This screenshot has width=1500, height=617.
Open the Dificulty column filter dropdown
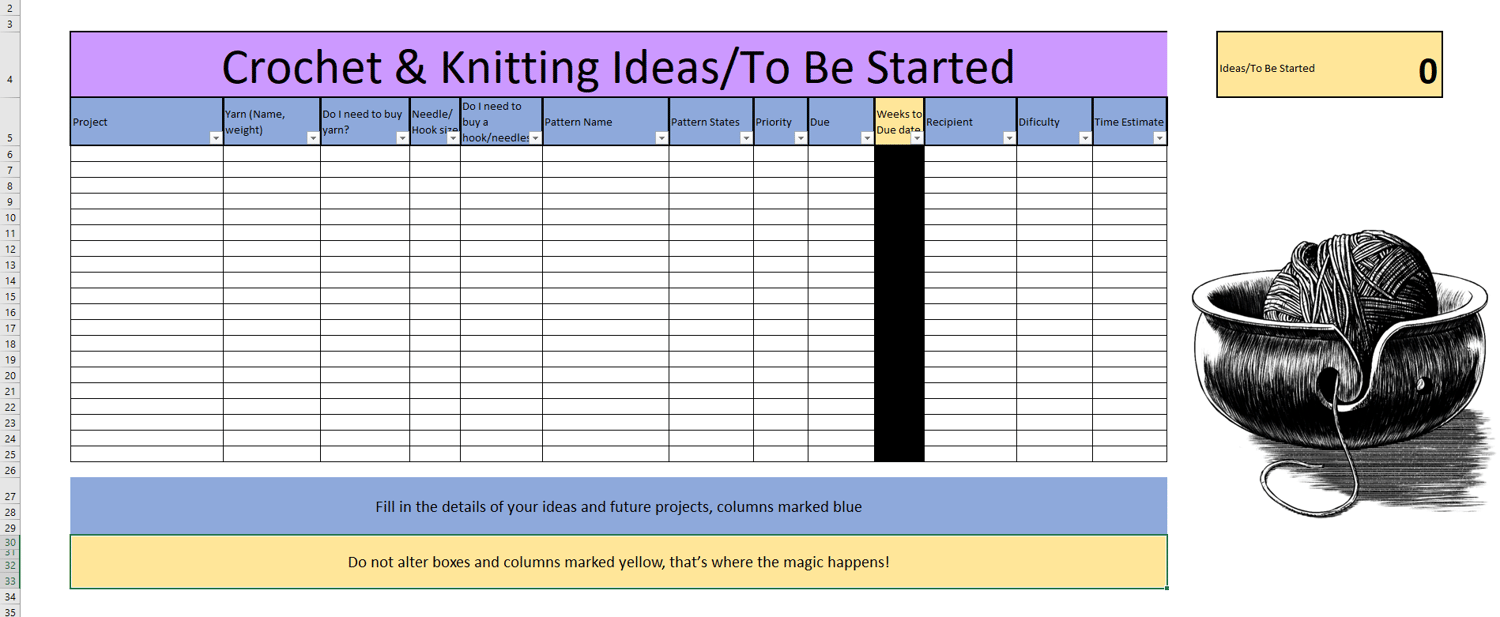1085,138
